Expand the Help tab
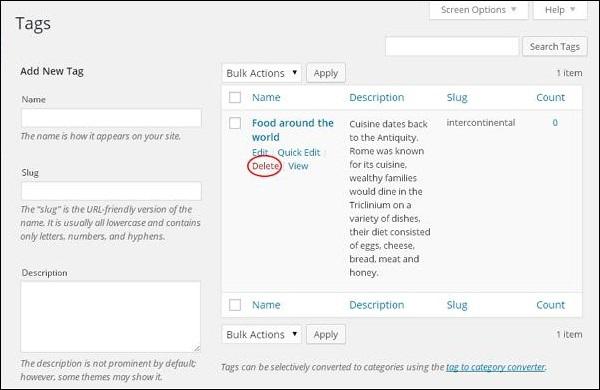The width and height of the screenshot is (600, 390). click(560, 10)
